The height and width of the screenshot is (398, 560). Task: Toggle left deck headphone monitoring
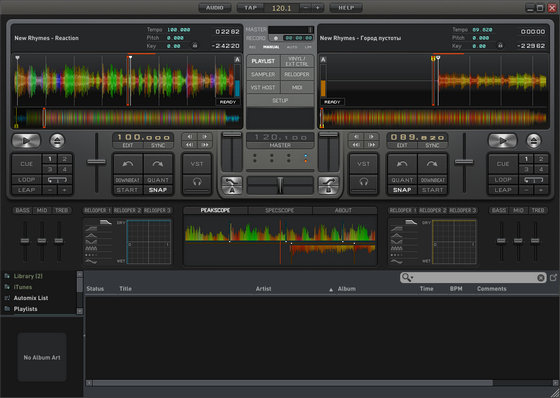(197, 182)
